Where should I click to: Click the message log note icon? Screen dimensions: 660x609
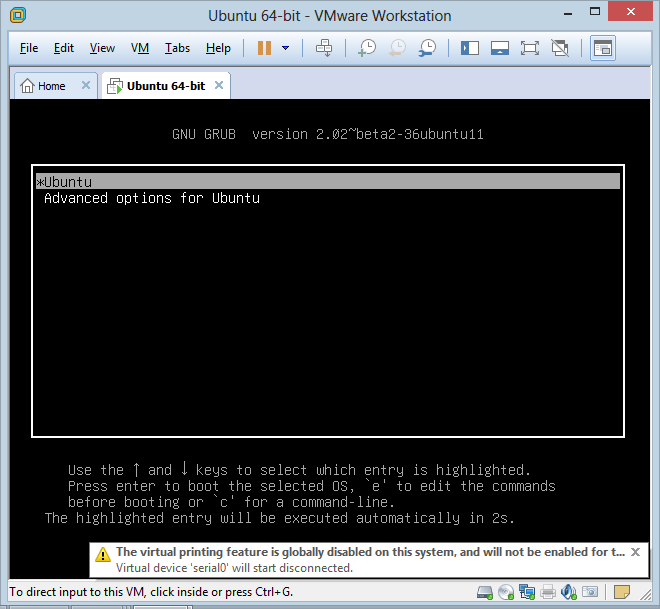point(622,592)
